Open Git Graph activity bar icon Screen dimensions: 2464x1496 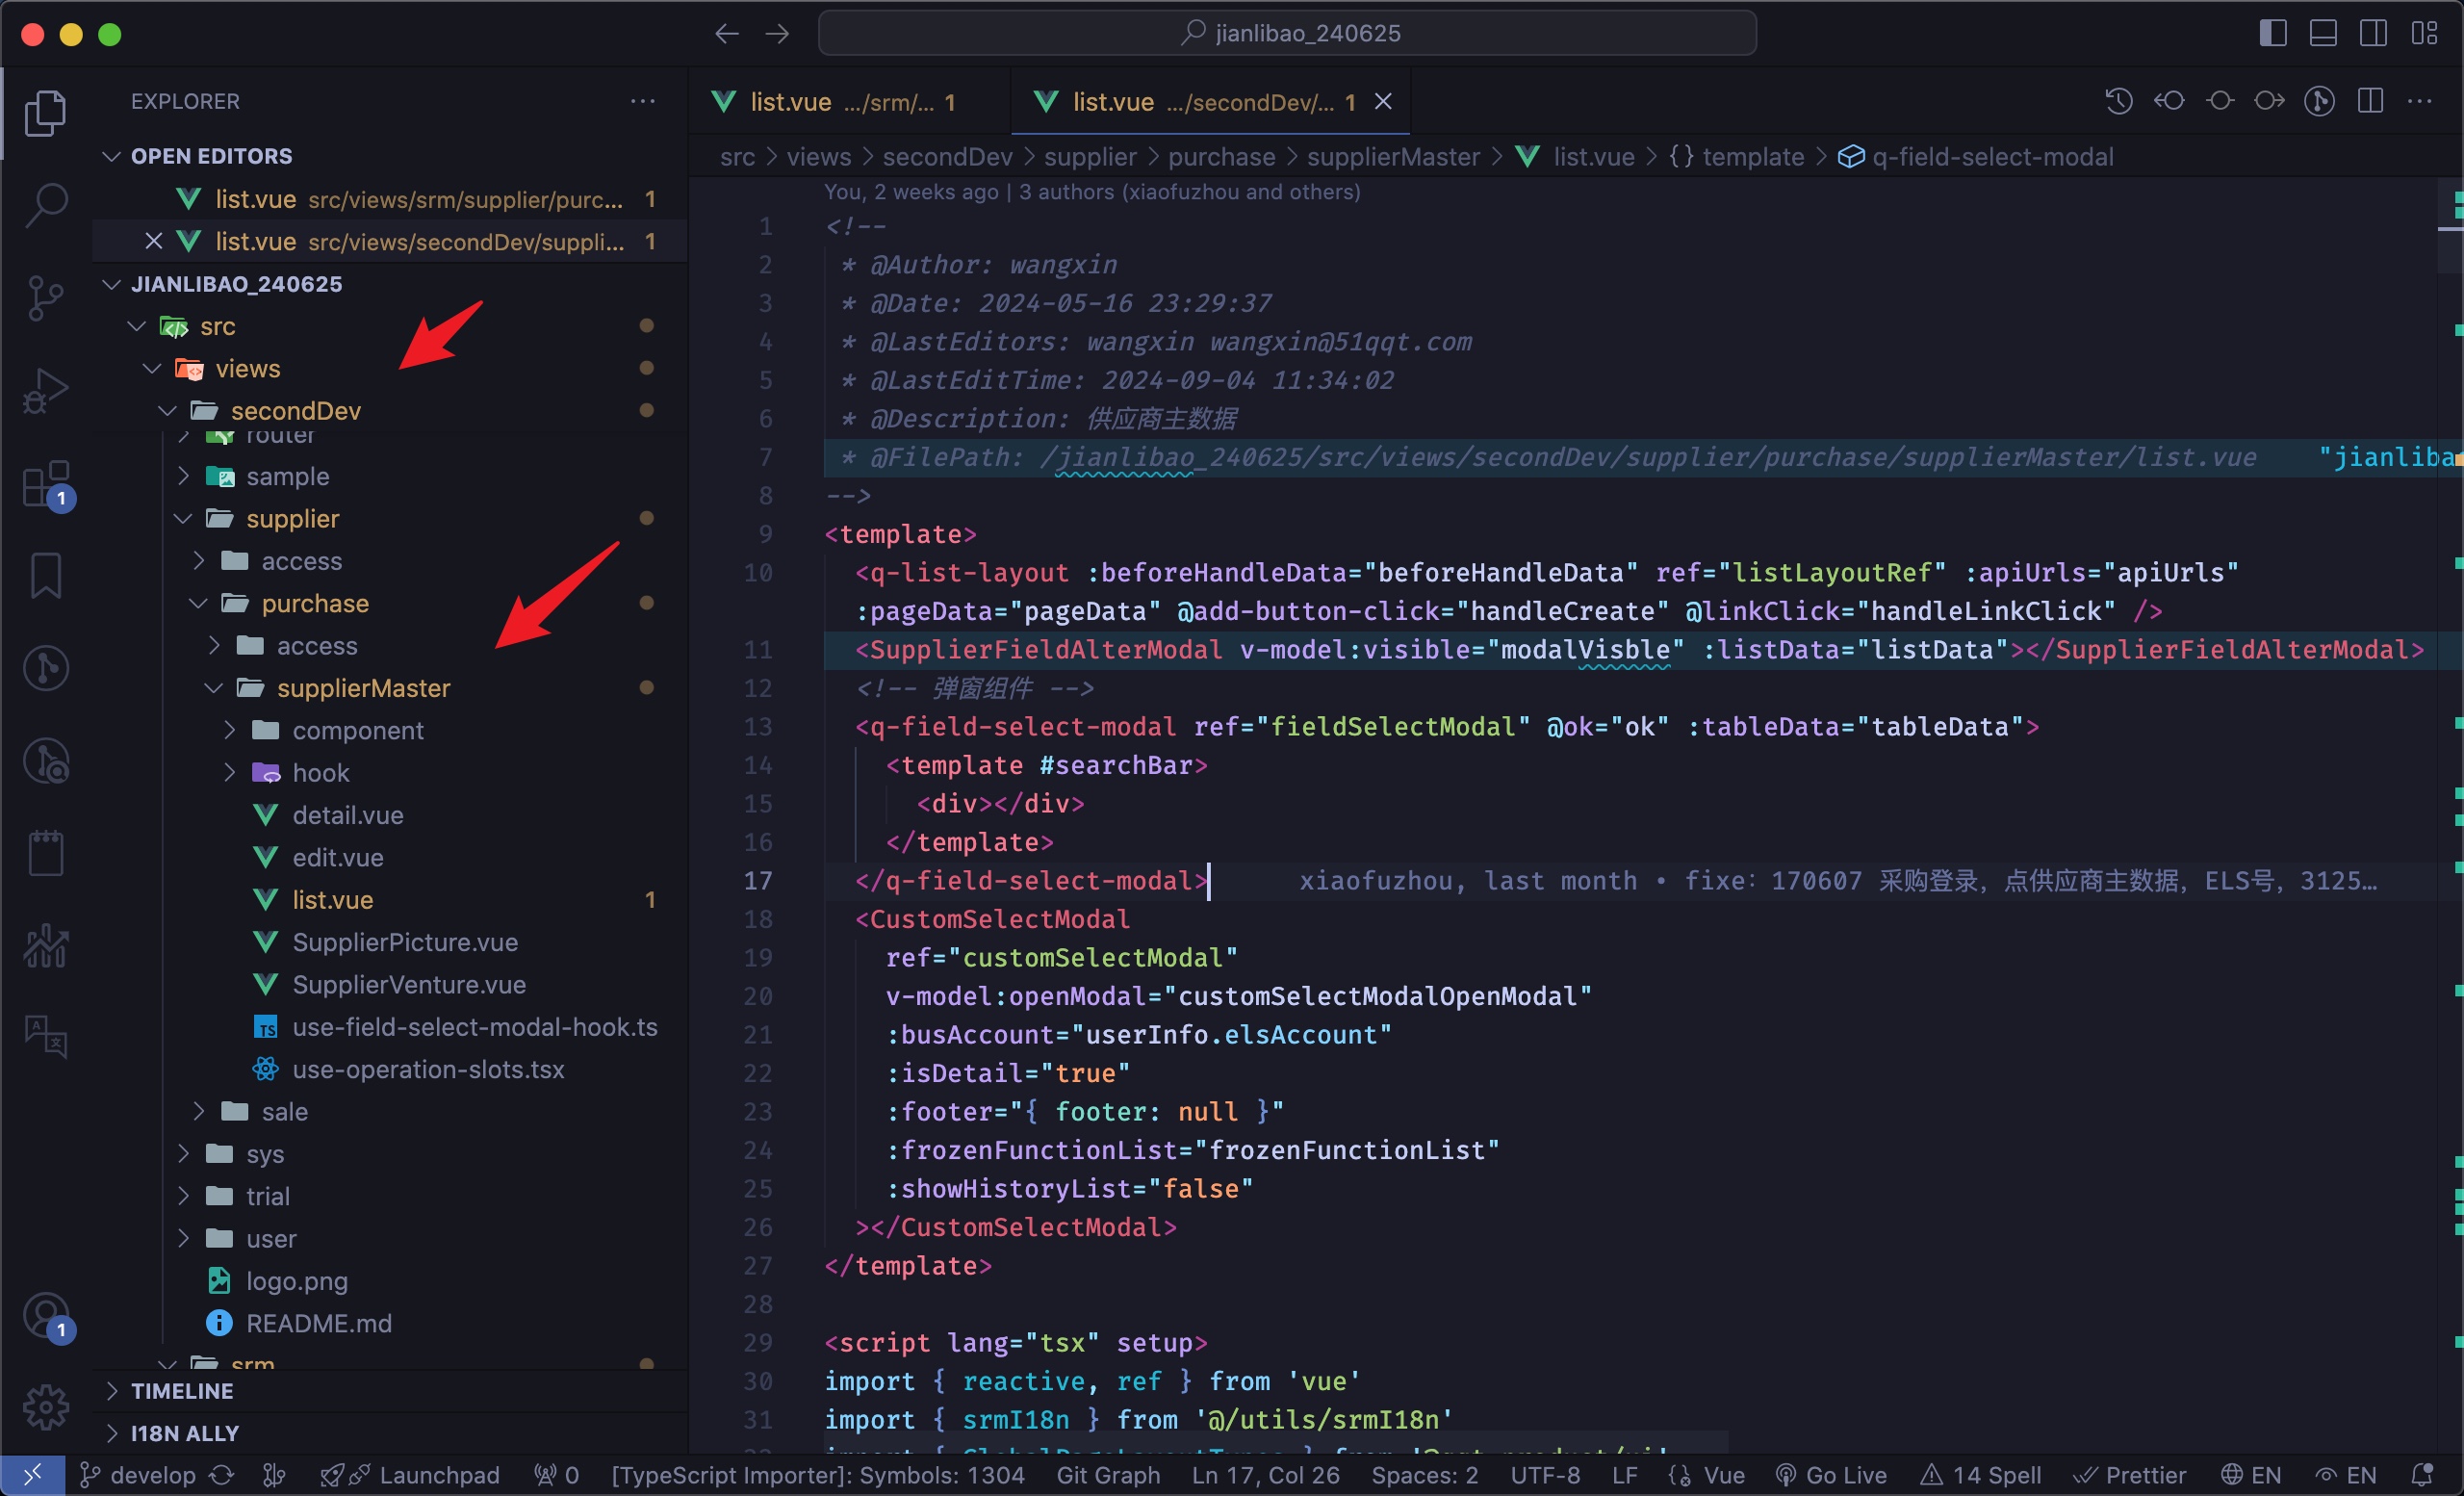pyautogui.click(x=45, y=668)
